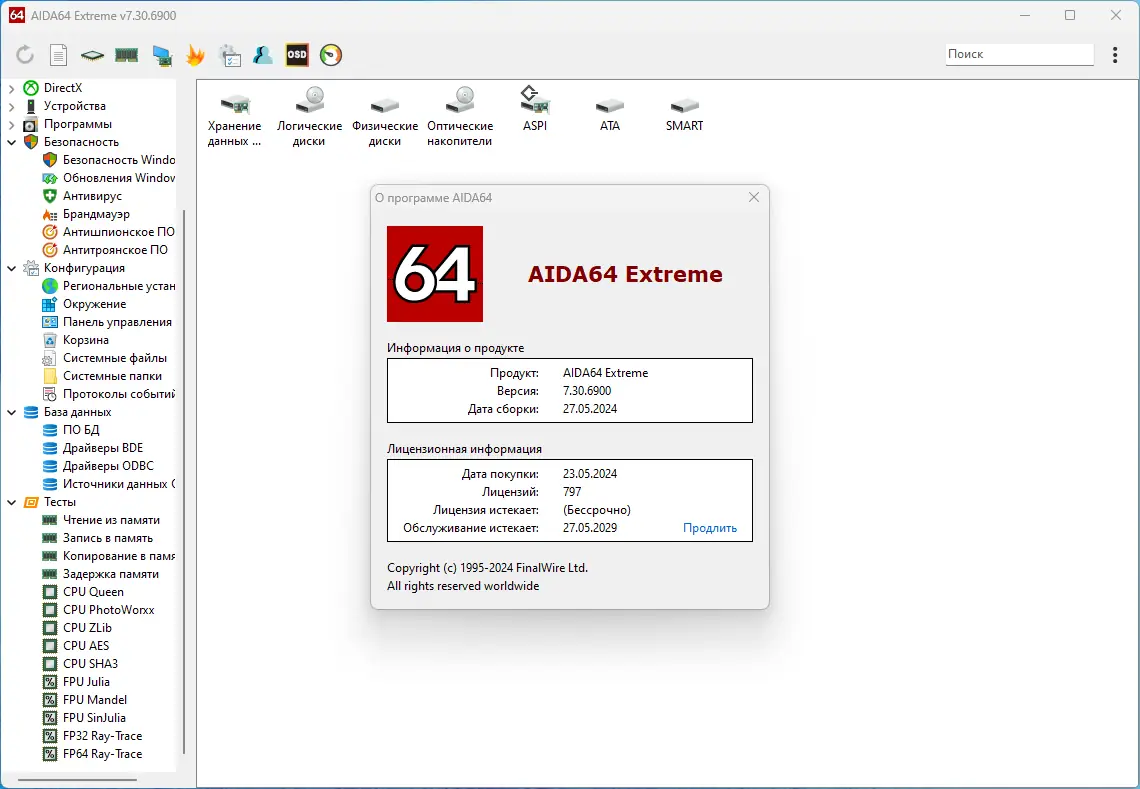Click the Продлить link in license info
The width and height of the screenshot is (1140, 789).
(x=710, y=528)
